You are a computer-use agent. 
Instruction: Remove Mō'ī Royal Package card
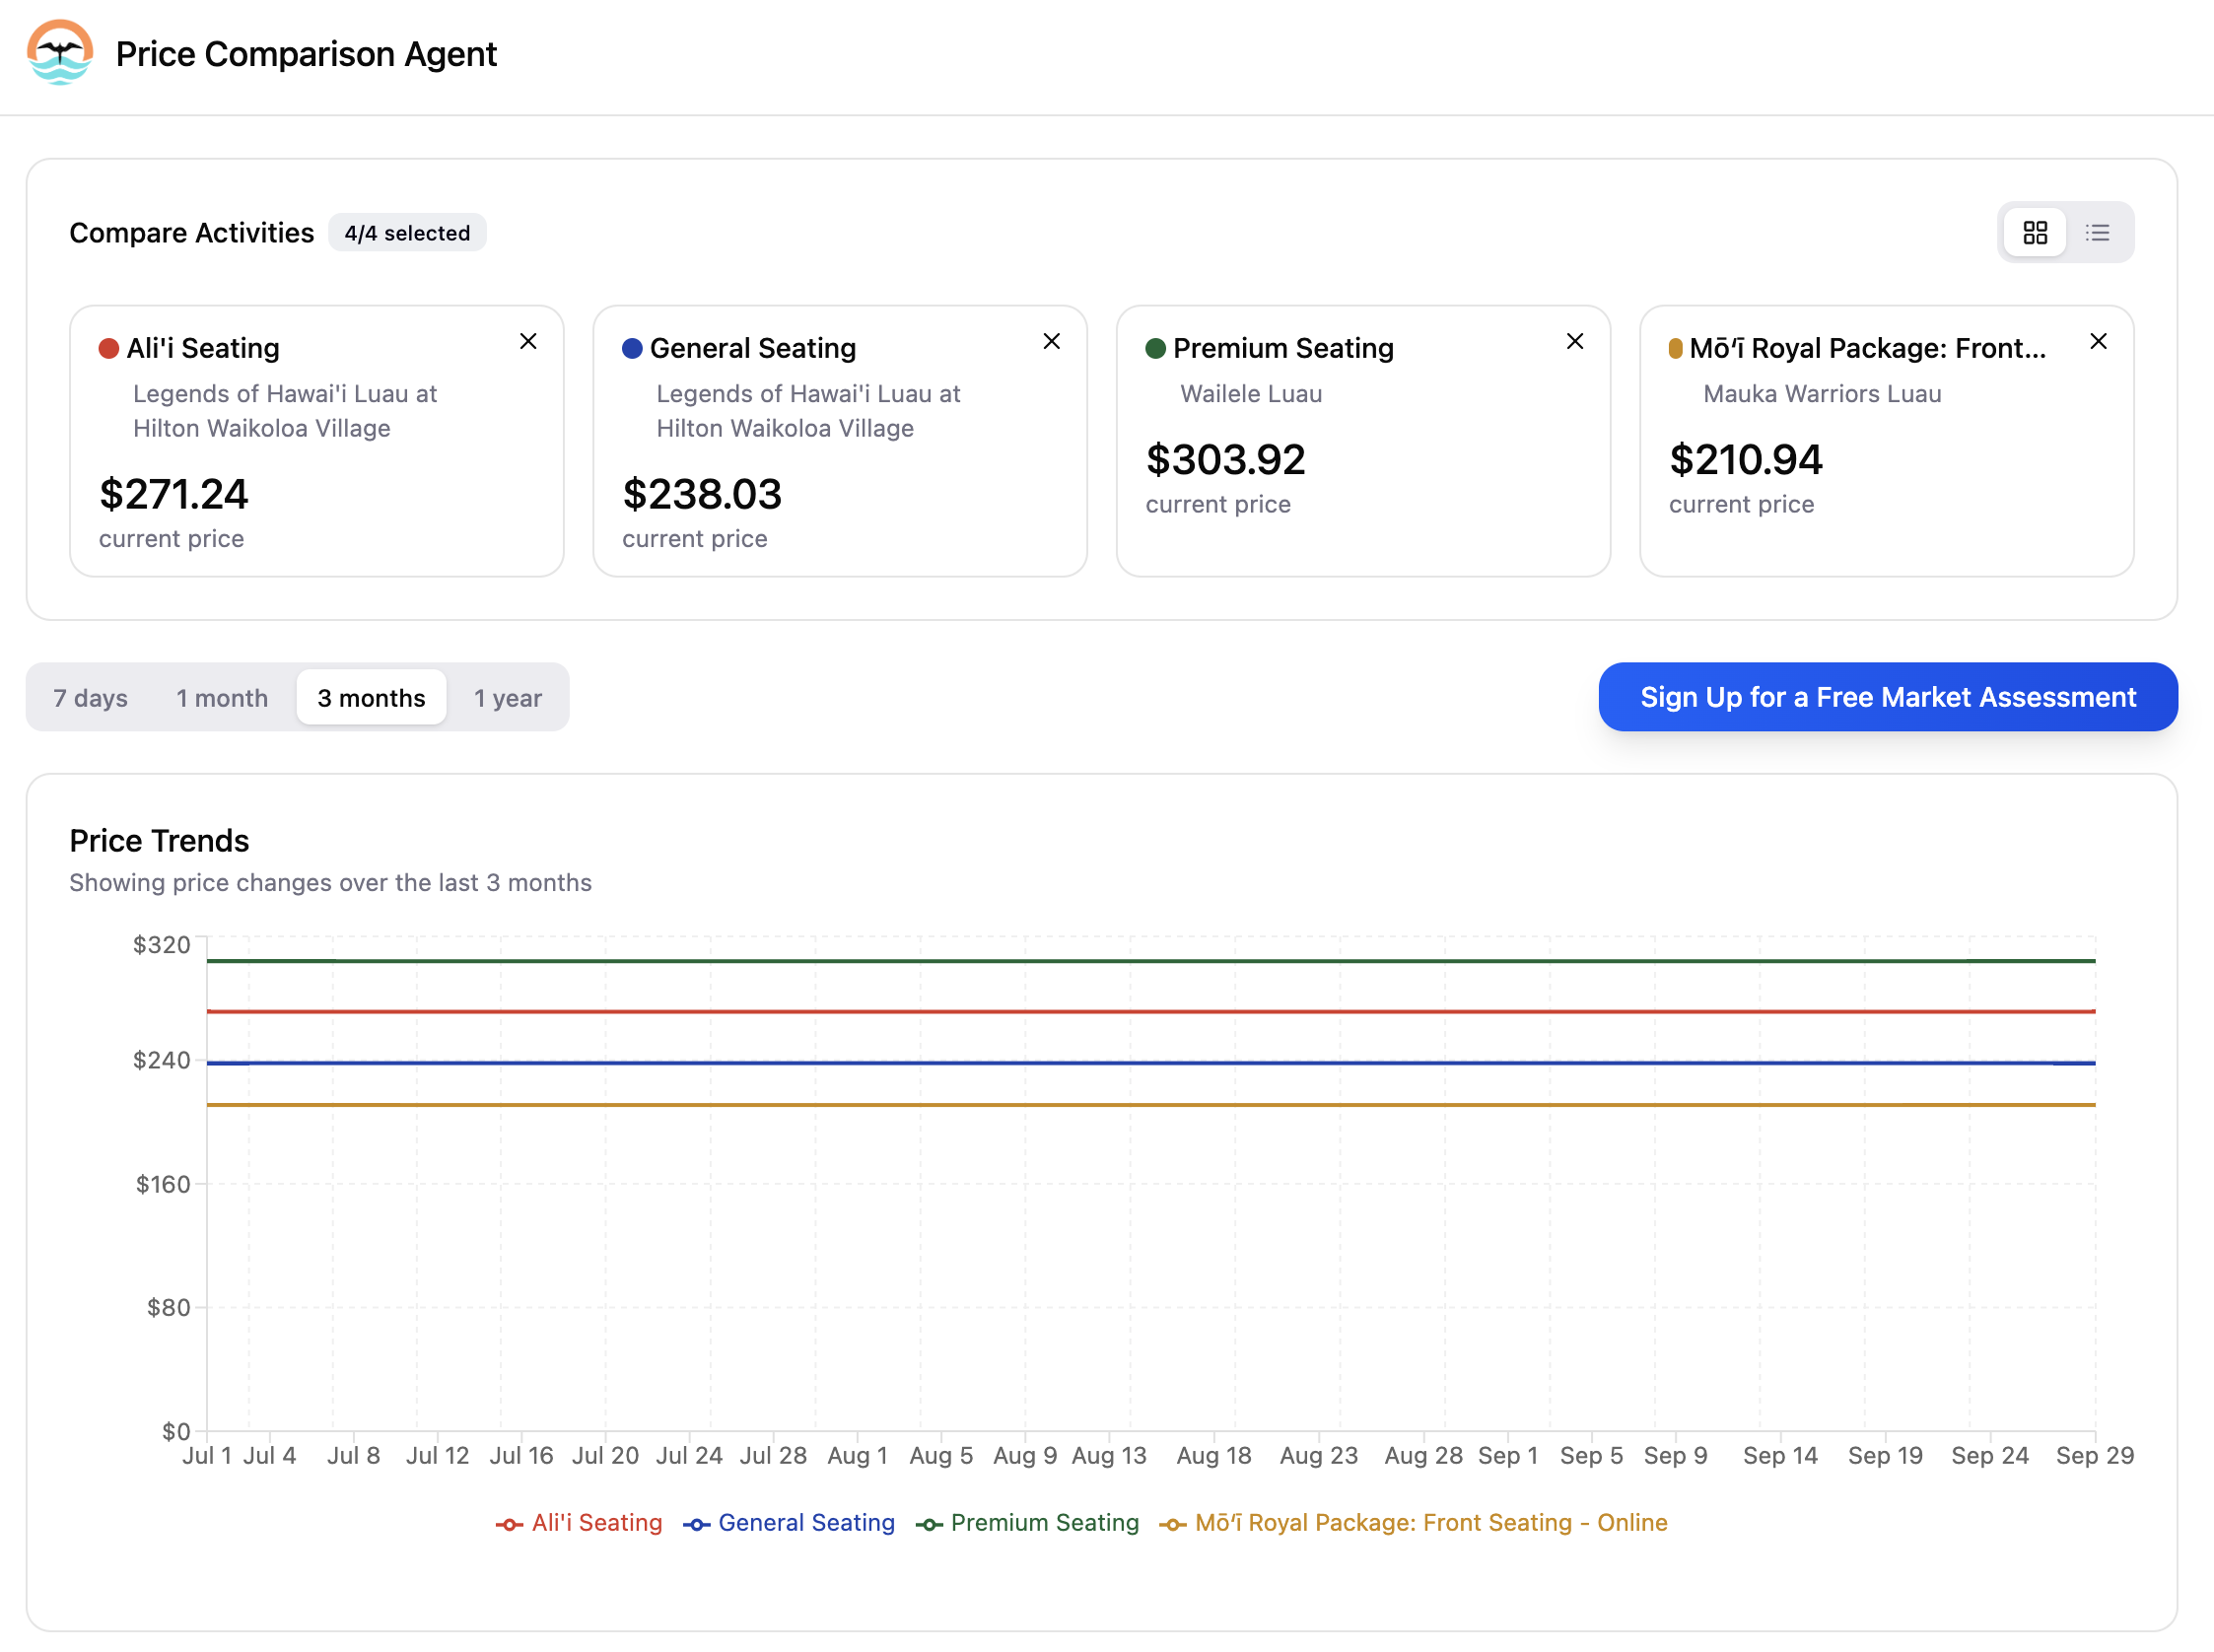[2098, 342]
